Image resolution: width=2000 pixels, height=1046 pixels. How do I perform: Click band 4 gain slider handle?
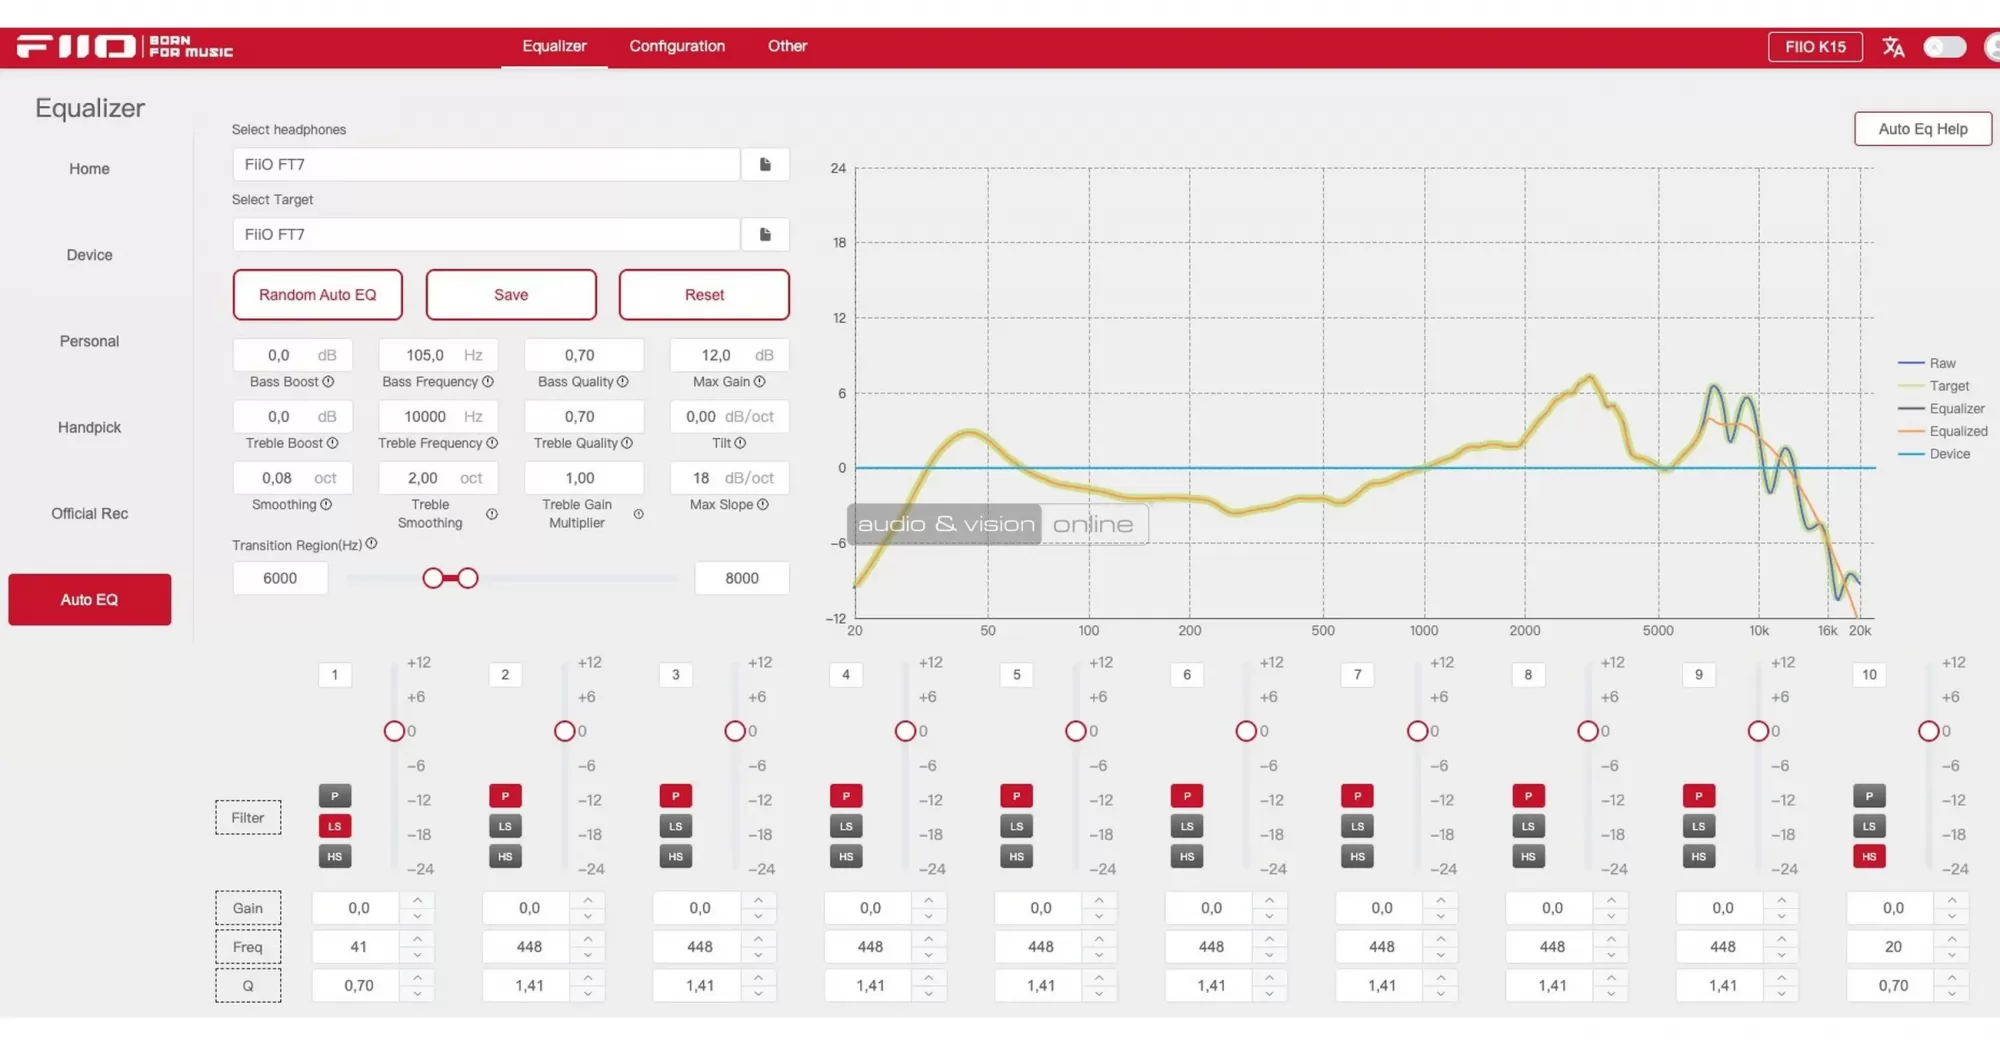pos(905,731)
